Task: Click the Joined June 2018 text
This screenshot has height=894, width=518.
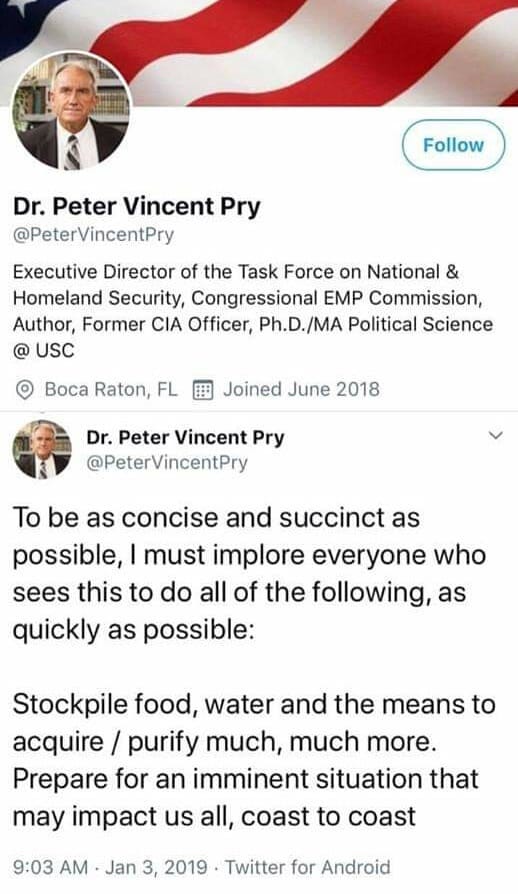Action: click(x=301, y=389)
